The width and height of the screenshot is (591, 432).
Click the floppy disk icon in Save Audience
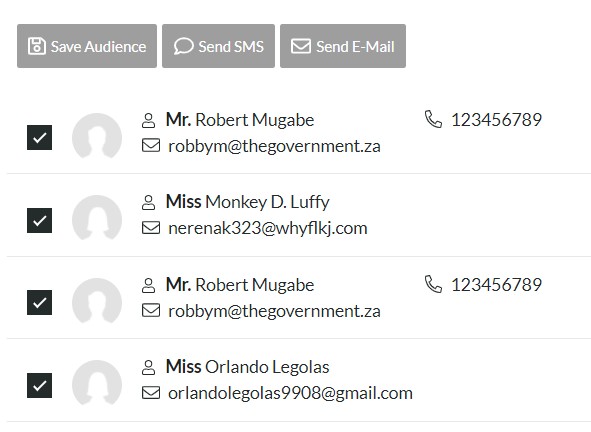(37, 46)
